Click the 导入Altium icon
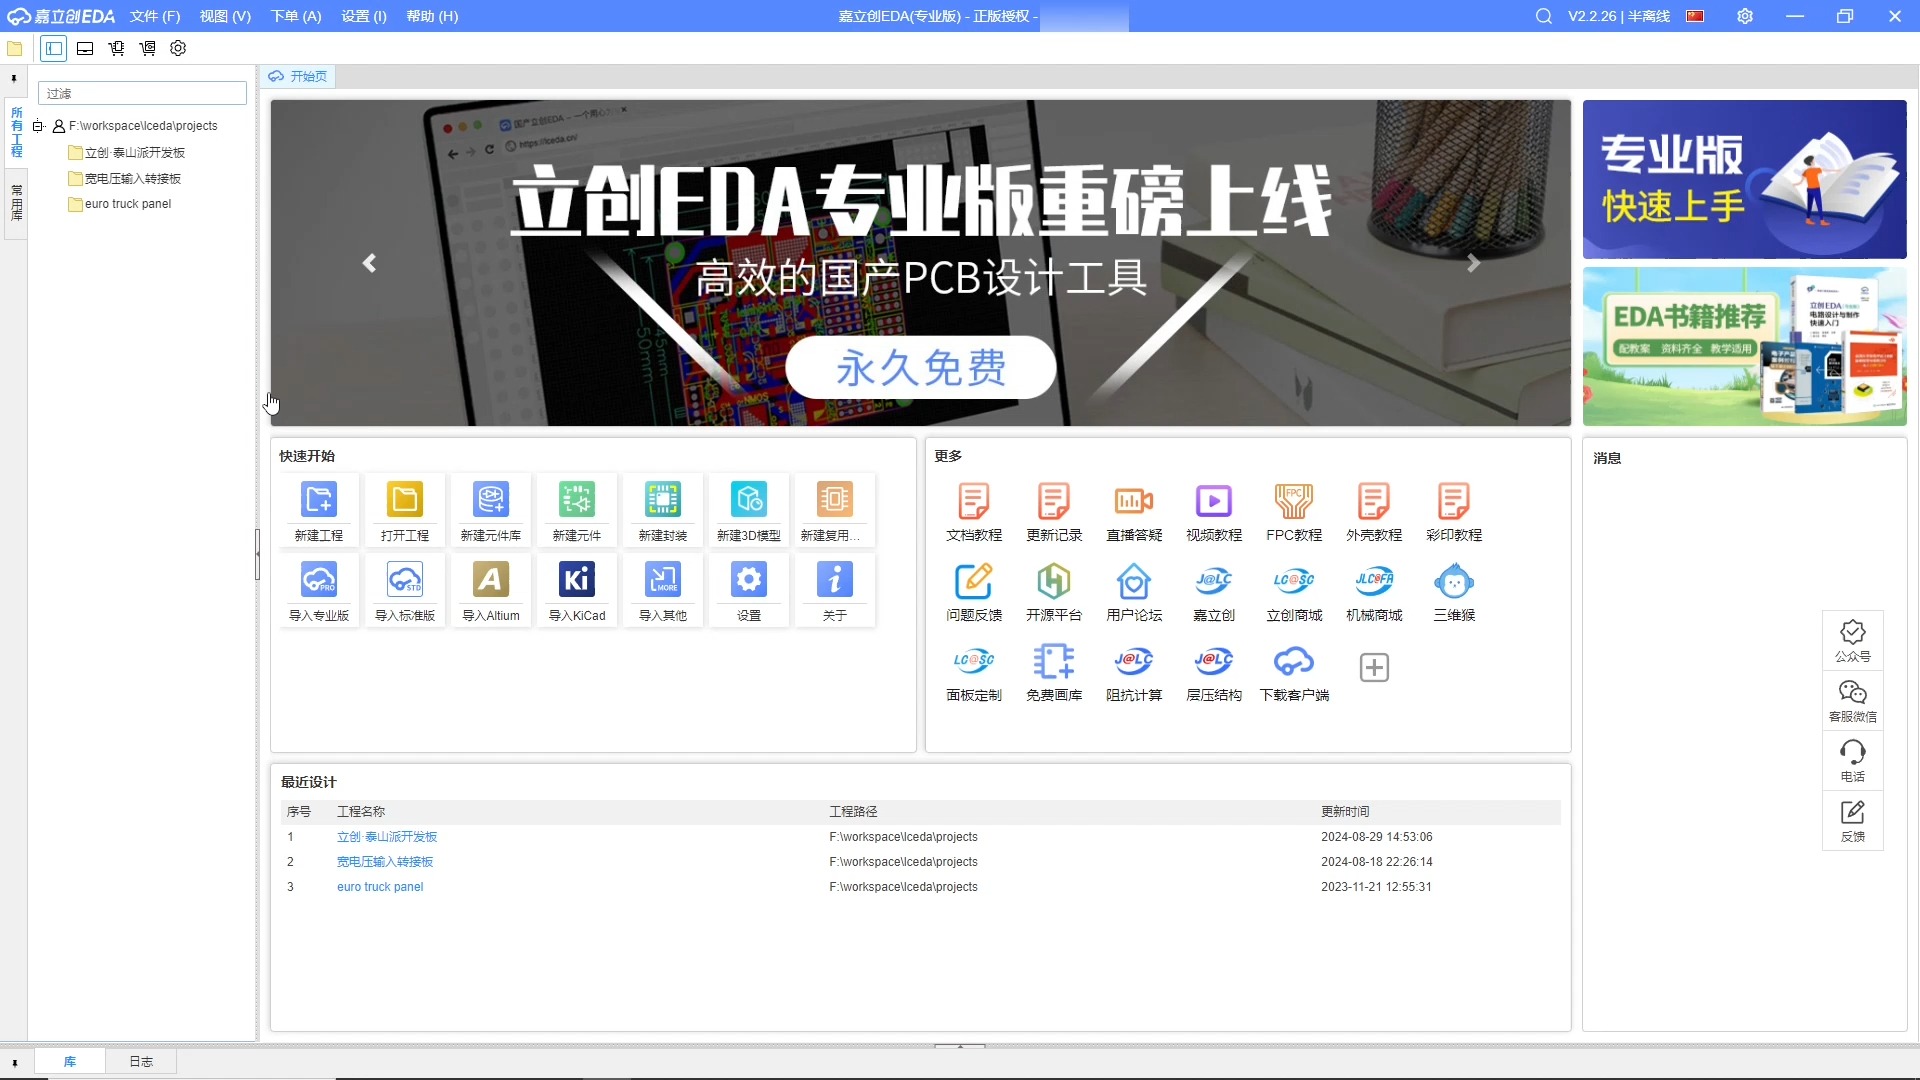The width and height of the screenshot is (1920, 1080). pos(491,580)
